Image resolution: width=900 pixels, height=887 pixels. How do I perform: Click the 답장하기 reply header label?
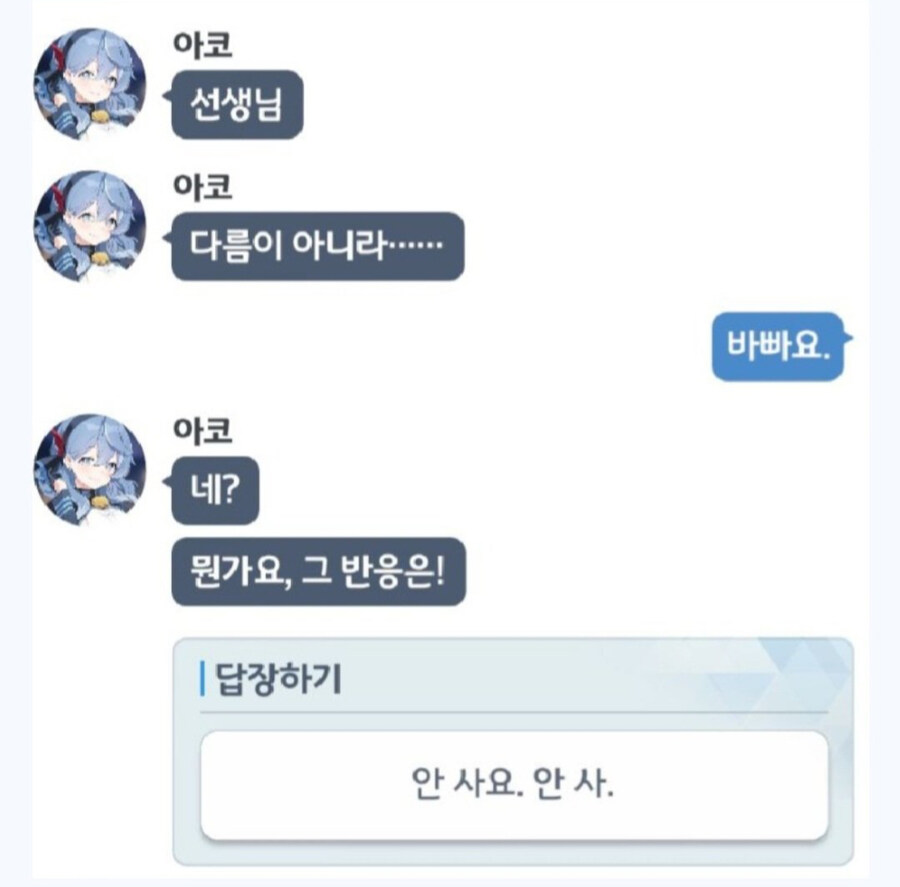click(x=278, y=679)
